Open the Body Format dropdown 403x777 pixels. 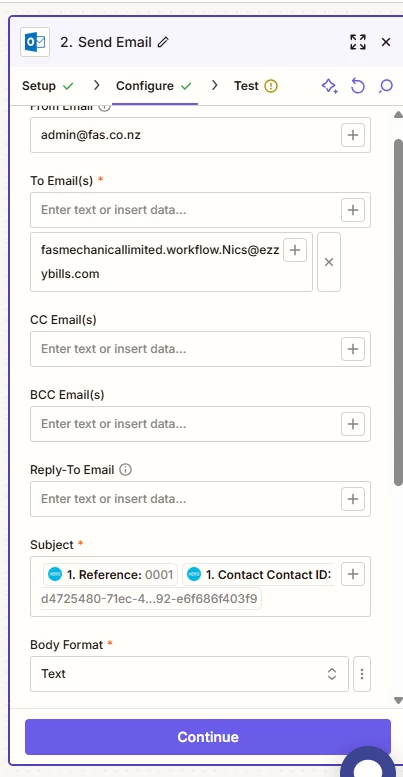189,674
